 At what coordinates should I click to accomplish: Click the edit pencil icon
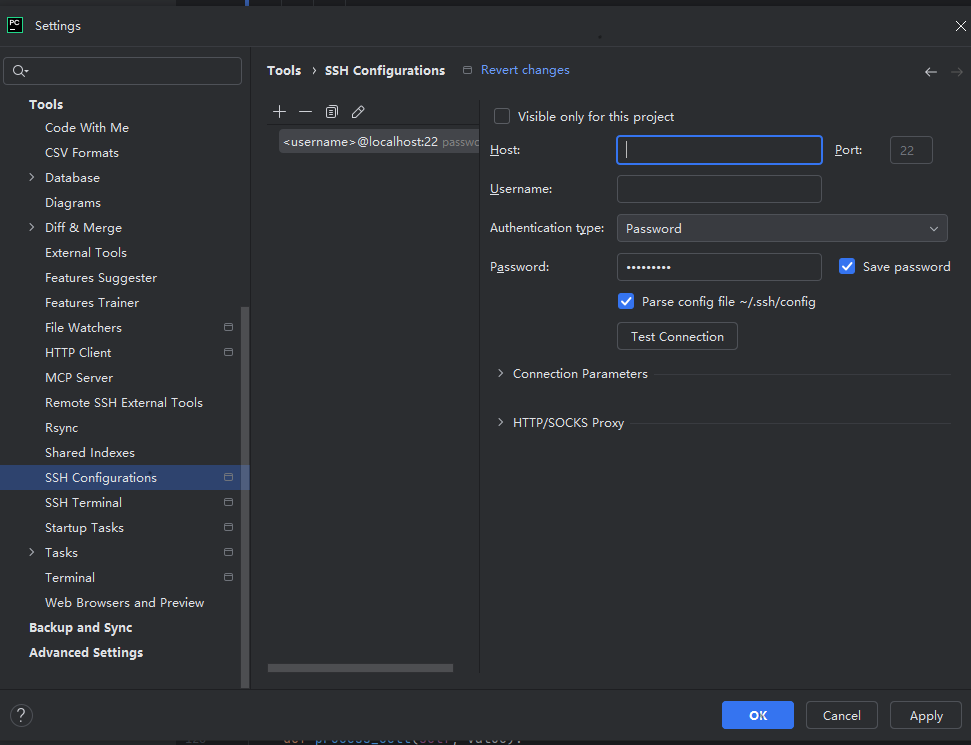pyautogui.click(x=358, y=112)
